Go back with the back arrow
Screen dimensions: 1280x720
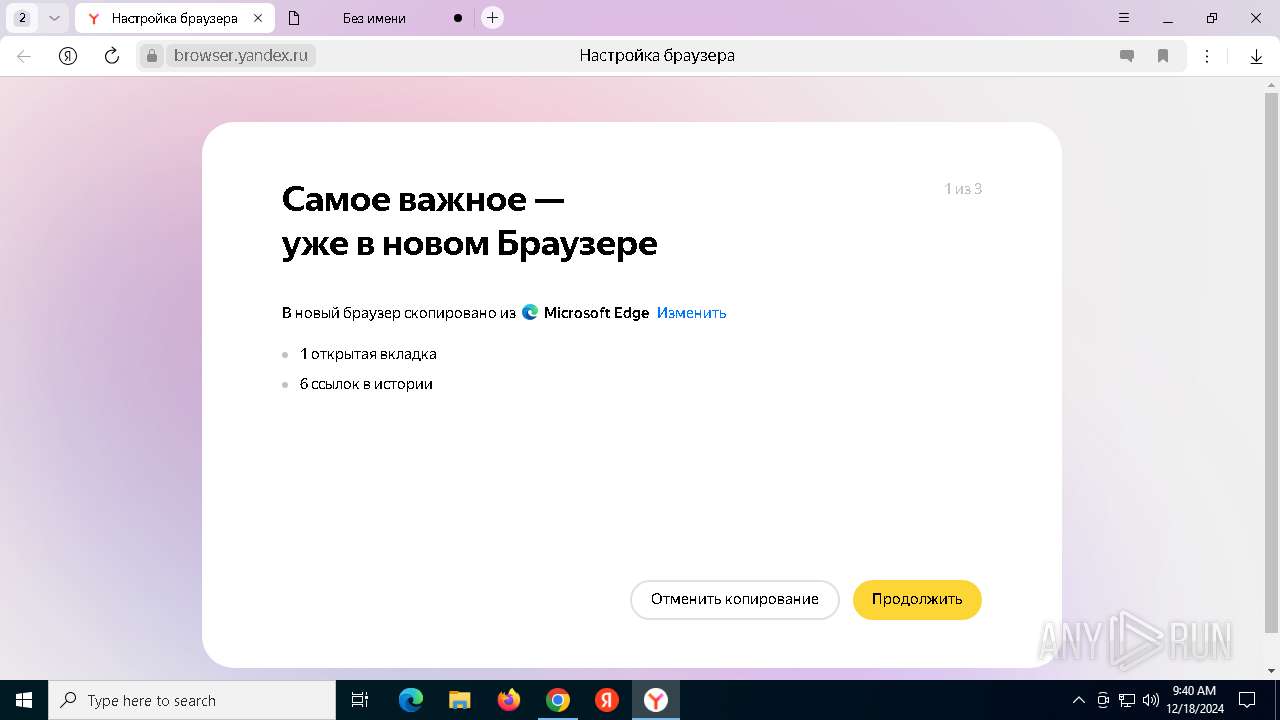click(x=24, y=56)
